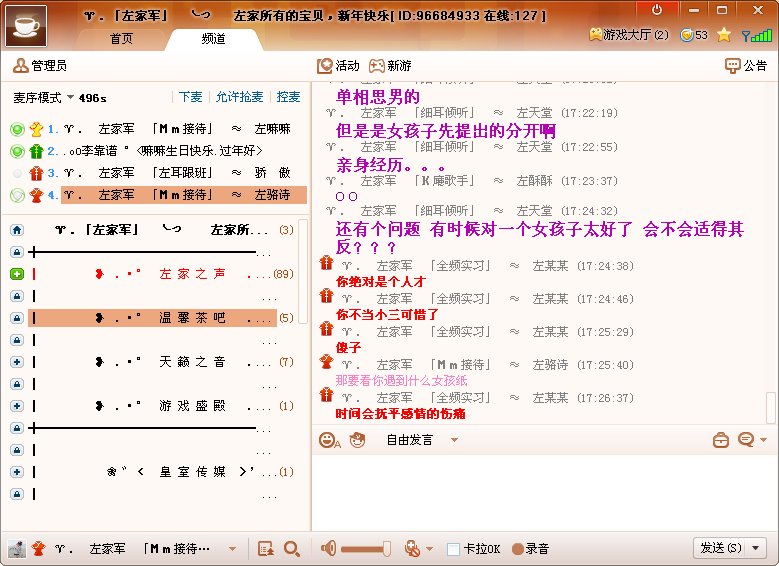
Task: Click the lock icon beside 温馨茶吧
Action: coord(17,318)
